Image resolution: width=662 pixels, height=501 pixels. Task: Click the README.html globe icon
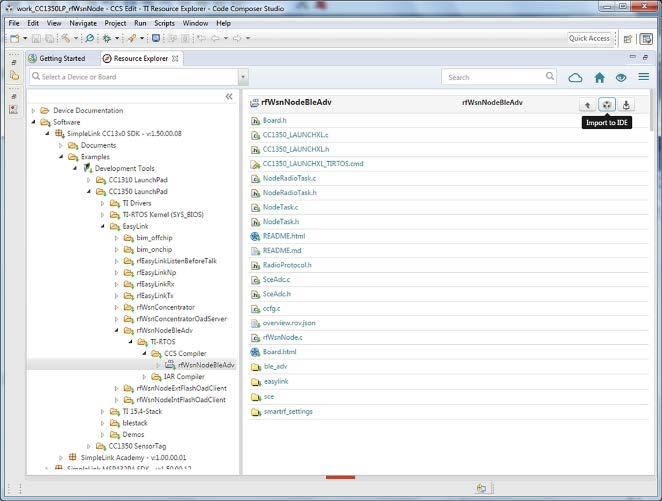coord(255,236)
